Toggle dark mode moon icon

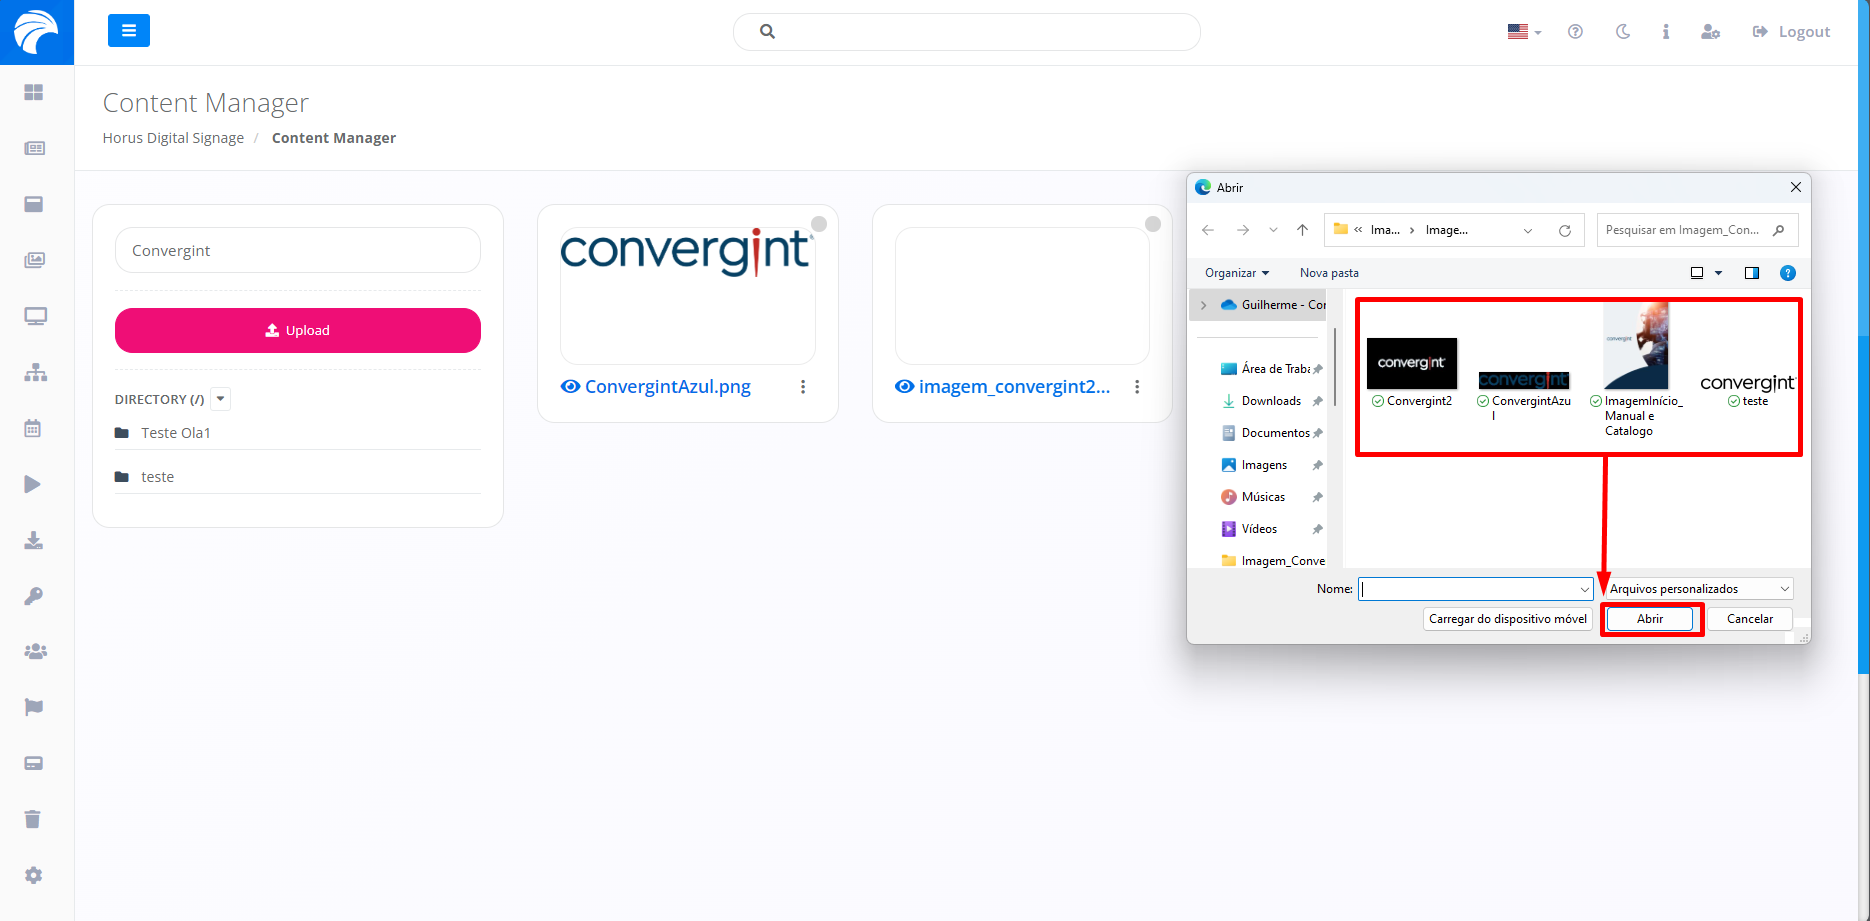click(x=1622, y=32)
